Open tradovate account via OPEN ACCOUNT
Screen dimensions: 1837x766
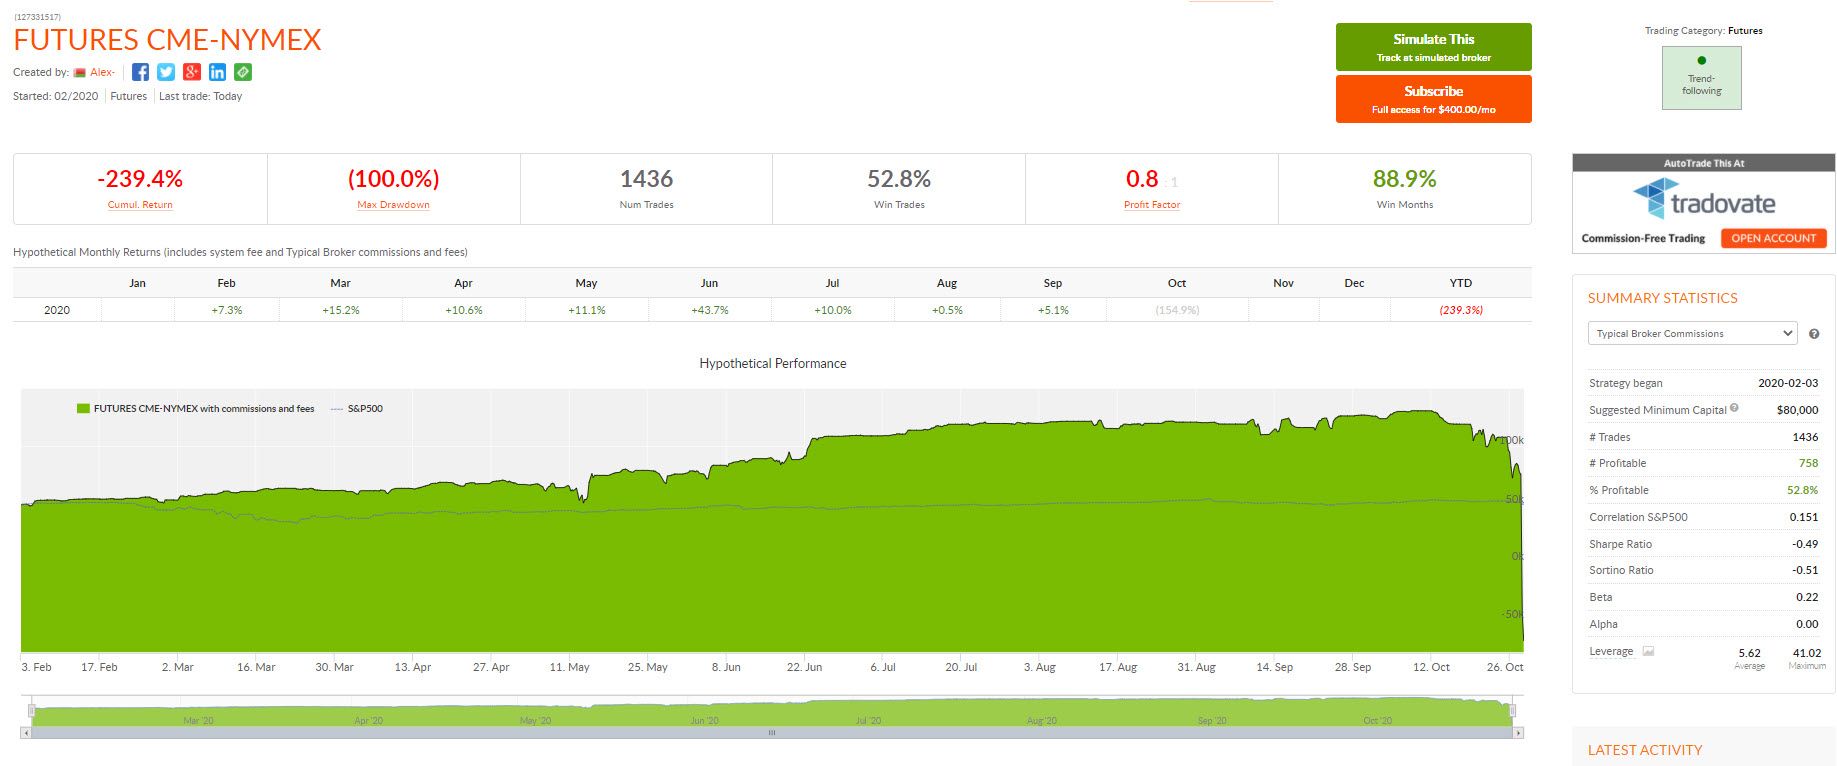(x=1773, y=238)
